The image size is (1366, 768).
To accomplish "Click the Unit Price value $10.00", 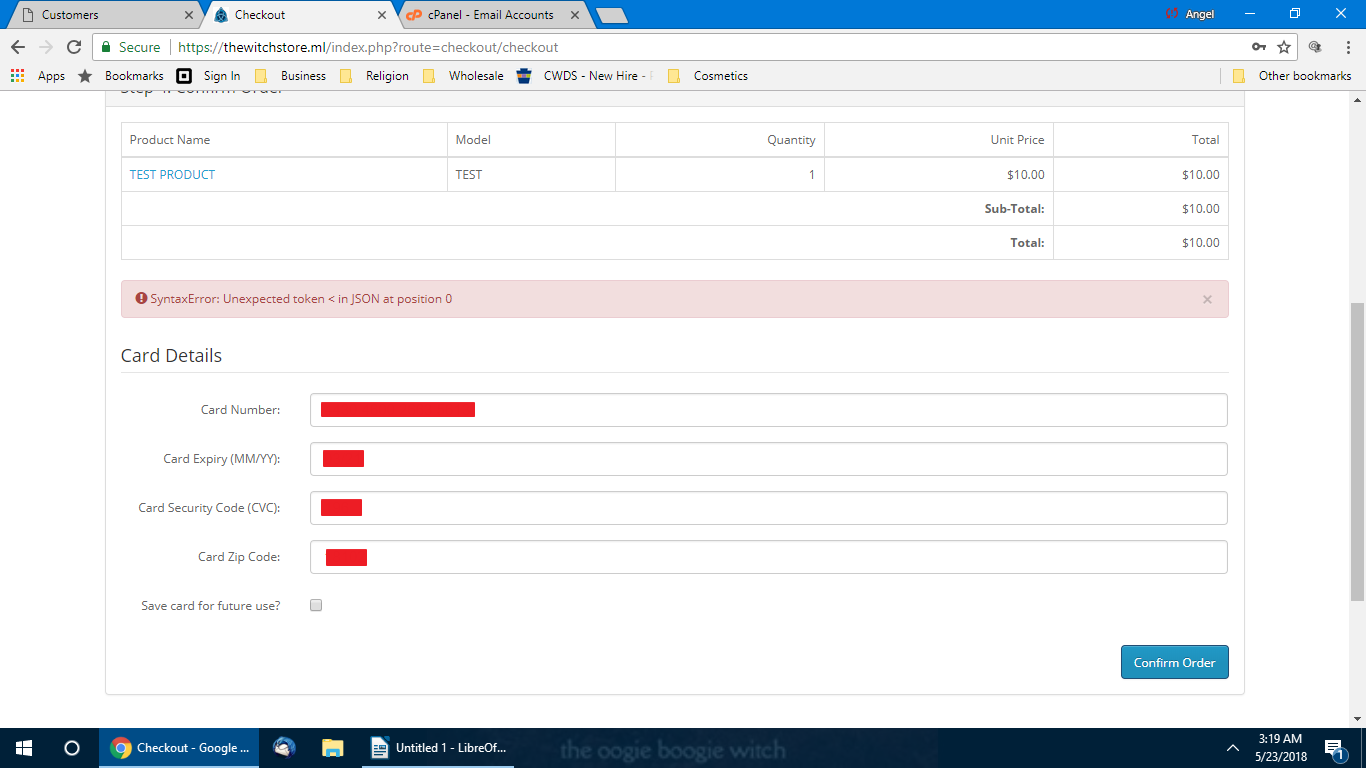I will (1026, 175).
